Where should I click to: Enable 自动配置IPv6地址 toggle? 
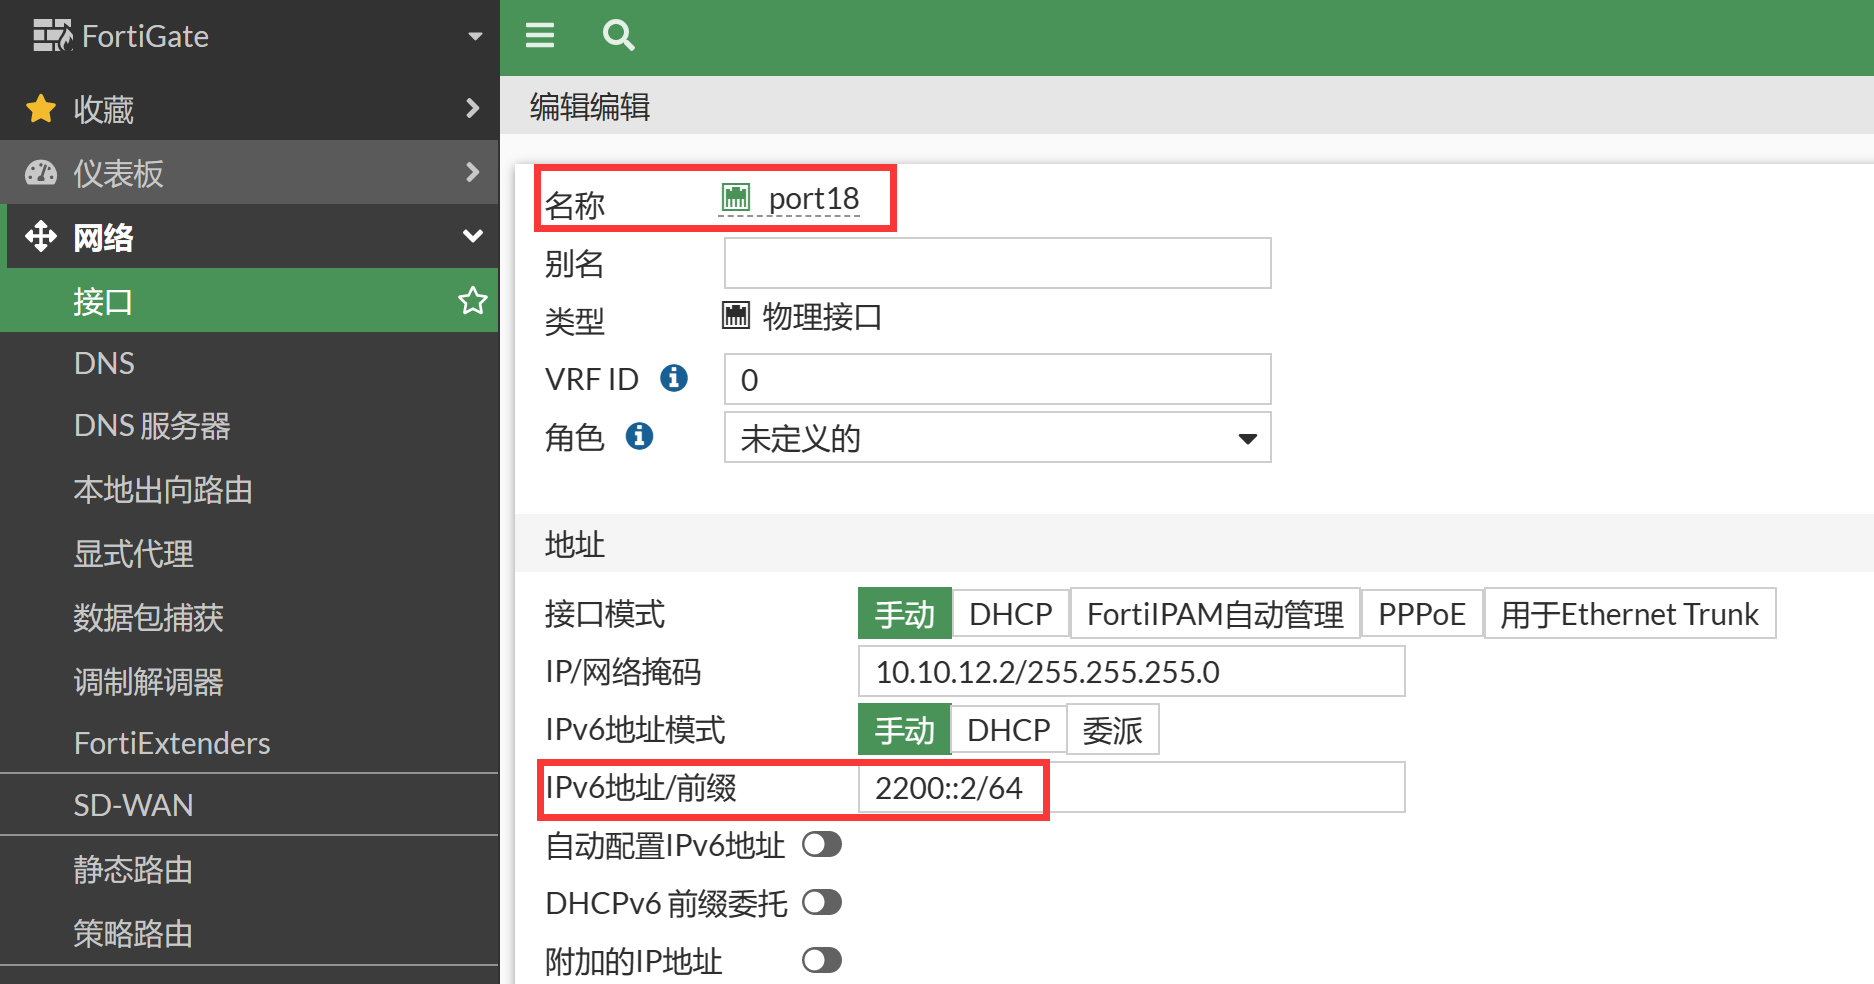pos(821,845)
